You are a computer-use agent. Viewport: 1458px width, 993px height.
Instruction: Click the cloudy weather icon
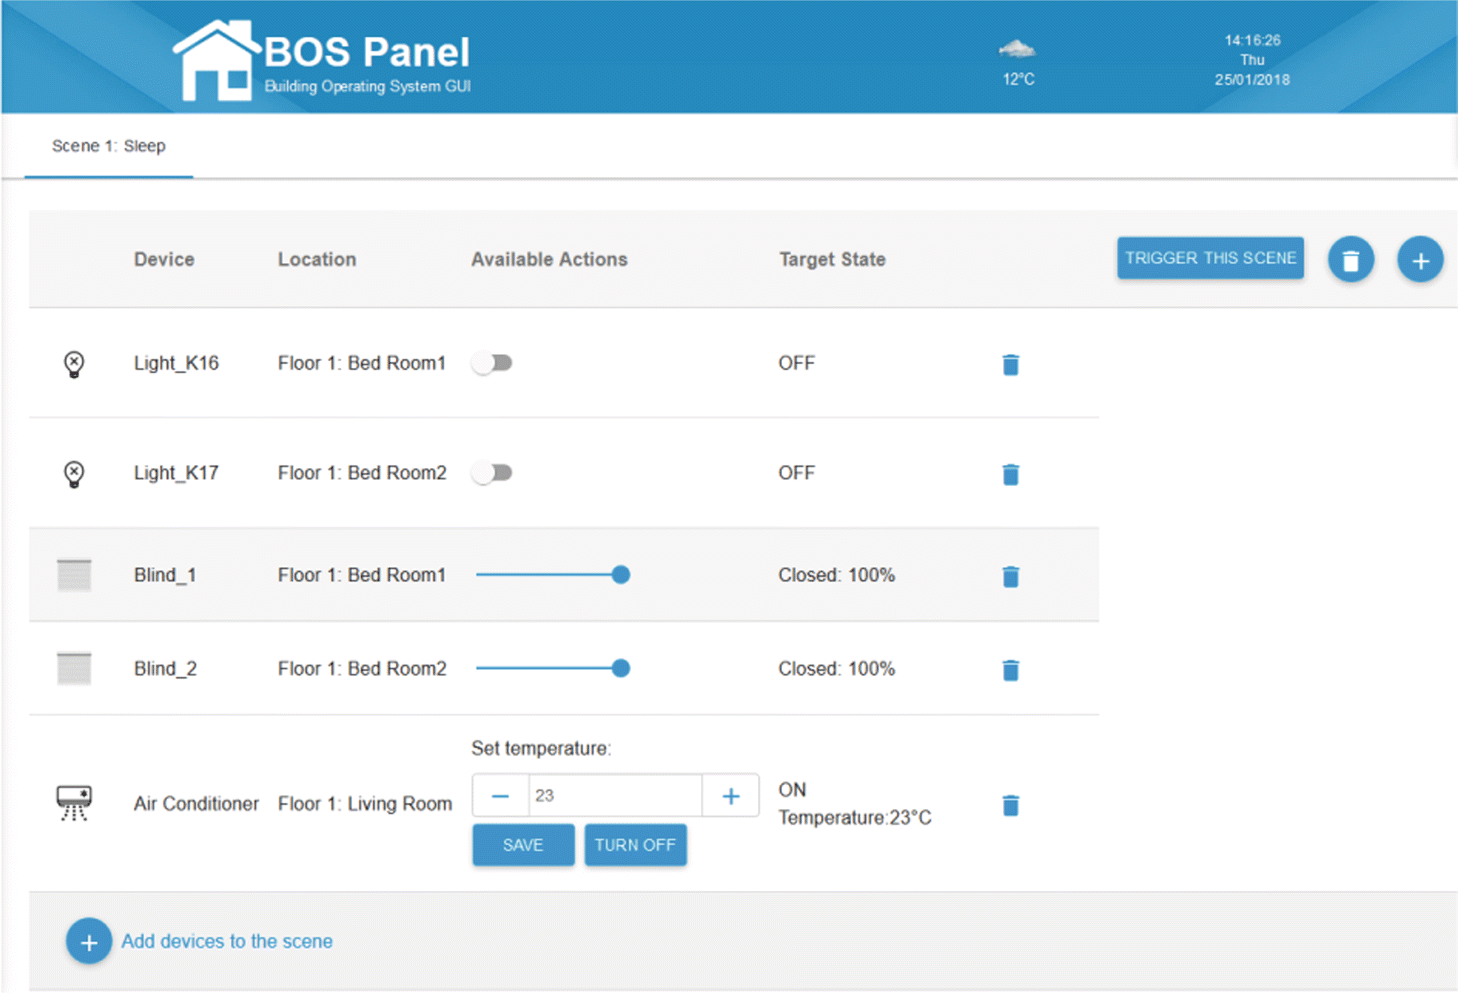coord(1017,49)
